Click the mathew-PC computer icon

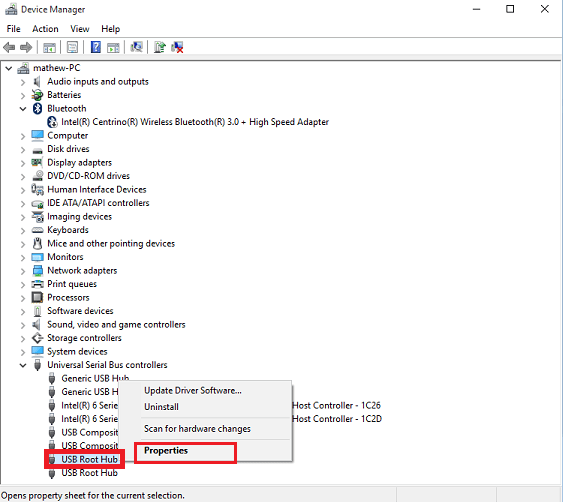23,68
